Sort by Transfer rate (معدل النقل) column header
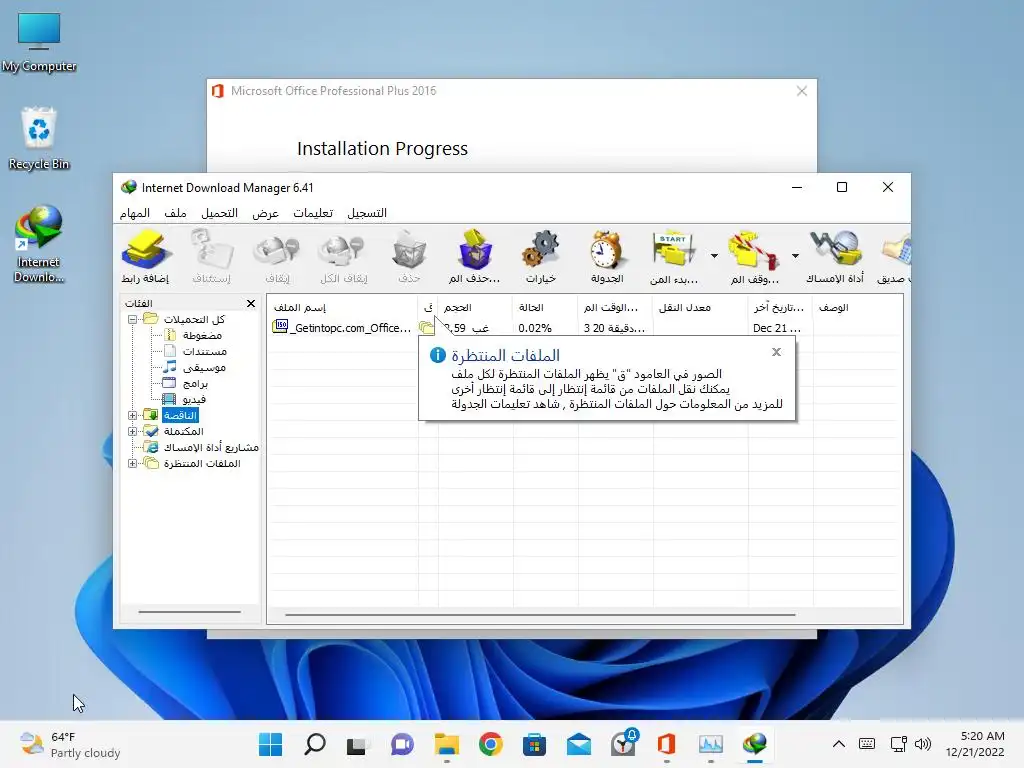 (x=700, y=308)
